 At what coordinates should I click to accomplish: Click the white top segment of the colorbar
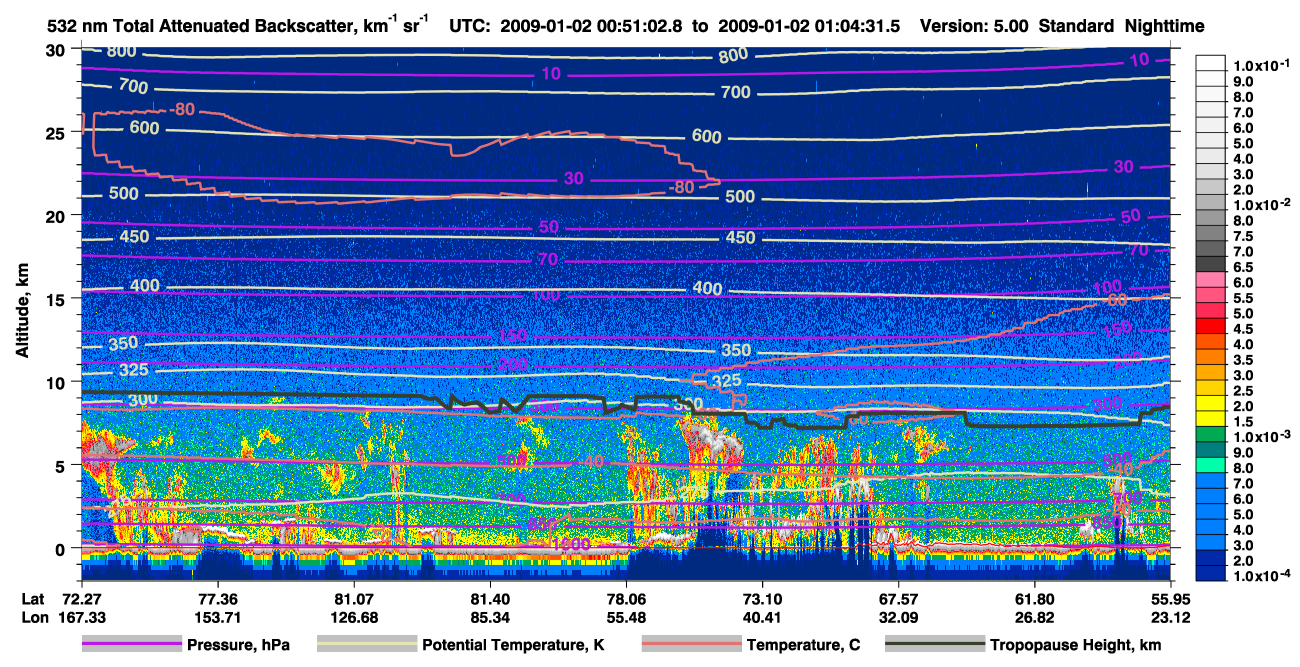1212,62
